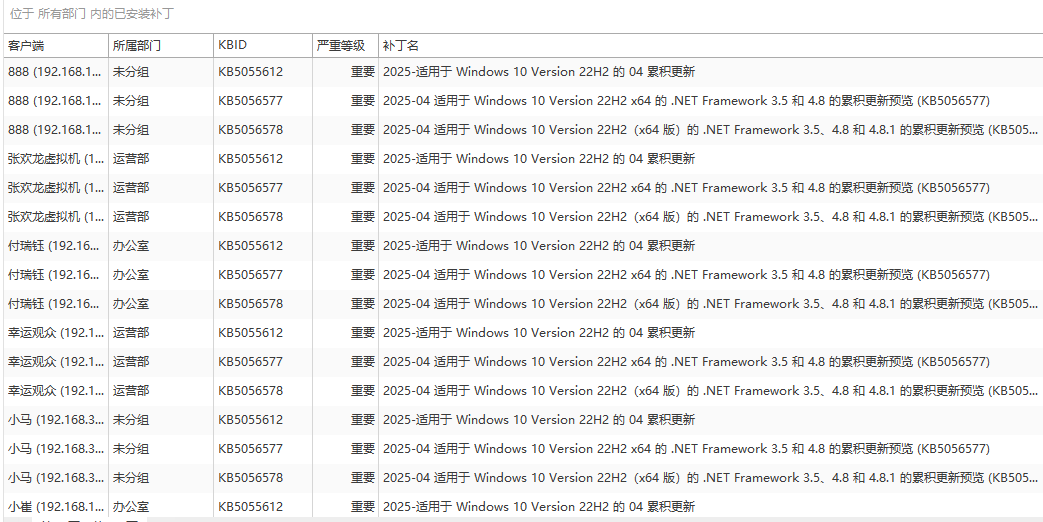Screen dimensions: 1043x522
Task: Click 重要 in 小马 KB5056578 row
Action: [x=363, y=477]
